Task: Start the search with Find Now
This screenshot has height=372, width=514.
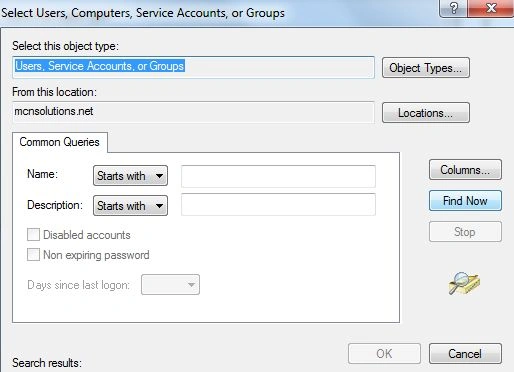Action: [465, 201]
